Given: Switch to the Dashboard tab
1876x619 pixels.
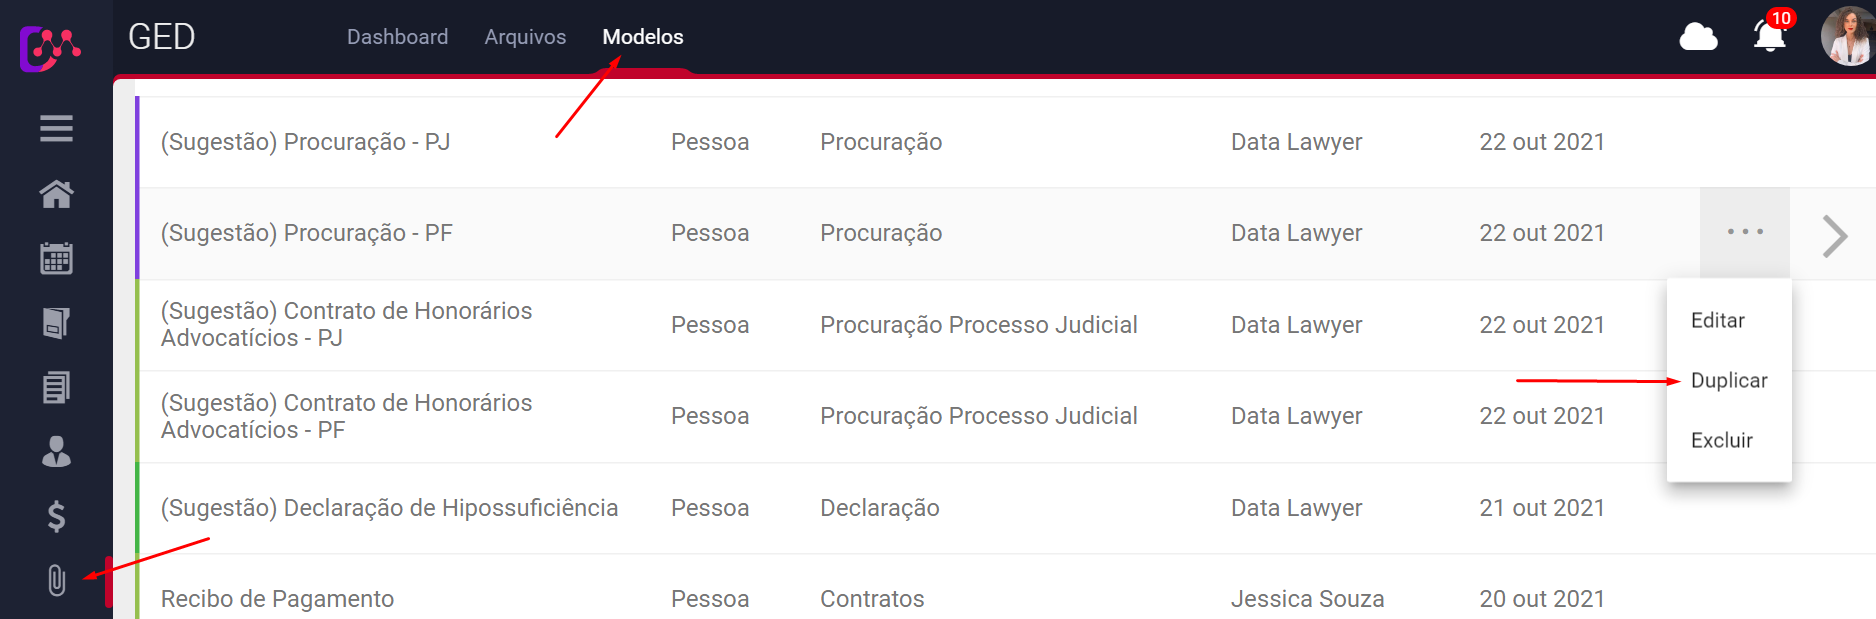Looking at the screenshot, I should pyautogui.click(x=397, y=37).
